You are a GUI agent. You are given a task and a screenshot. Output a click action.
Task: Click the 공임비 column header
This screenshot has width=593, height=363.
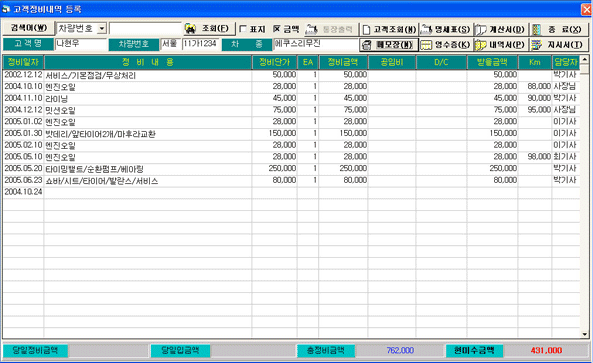click(392, 62)
